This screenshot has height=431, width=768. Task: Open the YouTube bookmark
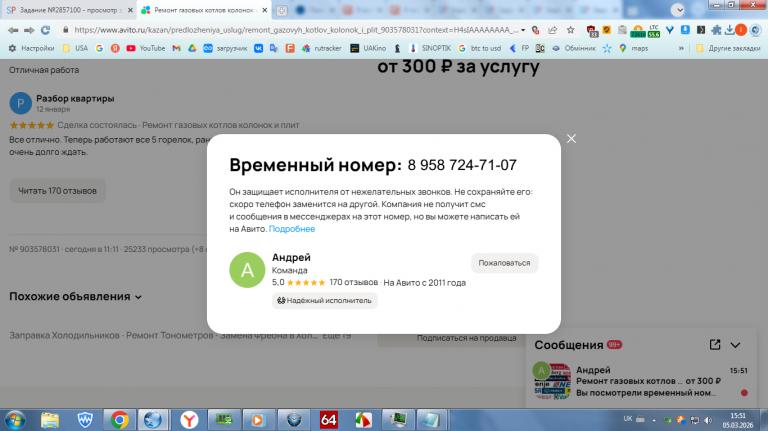145,48
